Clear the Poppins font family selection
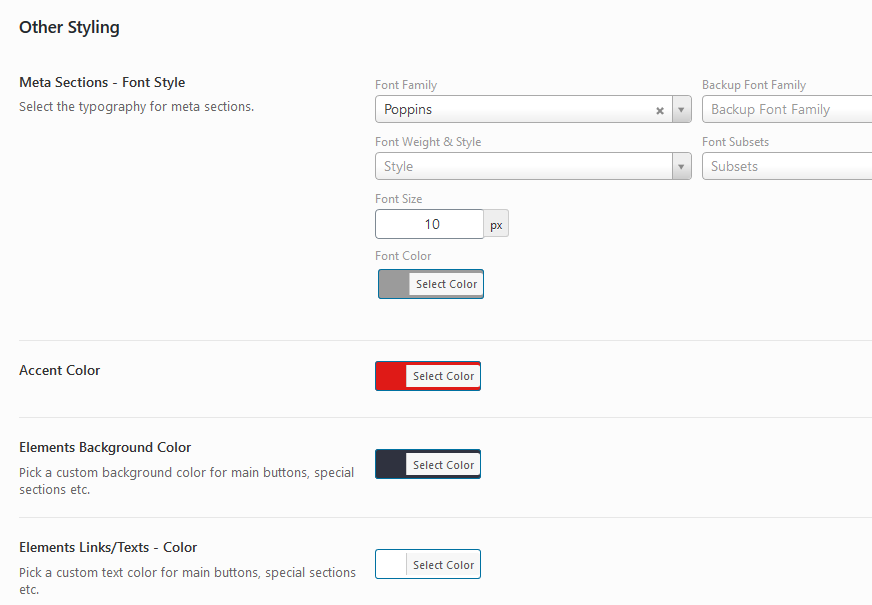This screenshot has width=872, height=605. click(x=660, y=111)
